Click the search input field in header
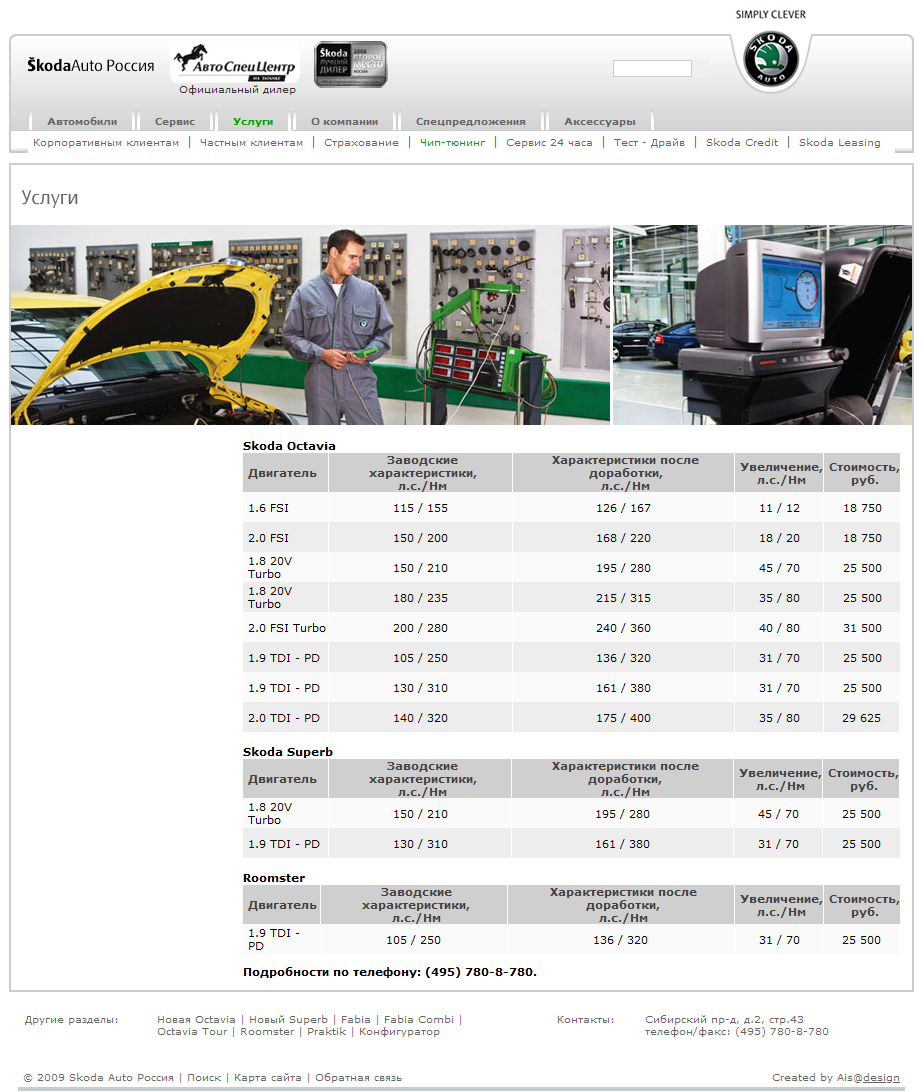The height and width of the screenshot is (1092, 924). [x=652, y=68]
